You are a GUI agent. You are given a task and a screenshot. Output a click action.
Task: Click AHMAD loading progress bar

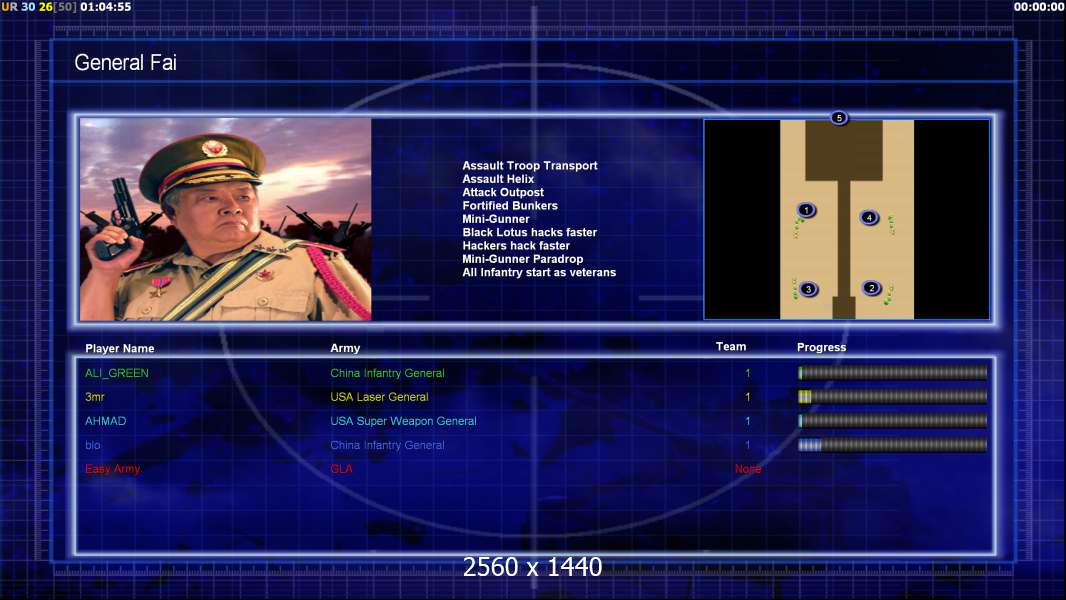(893, 421)
